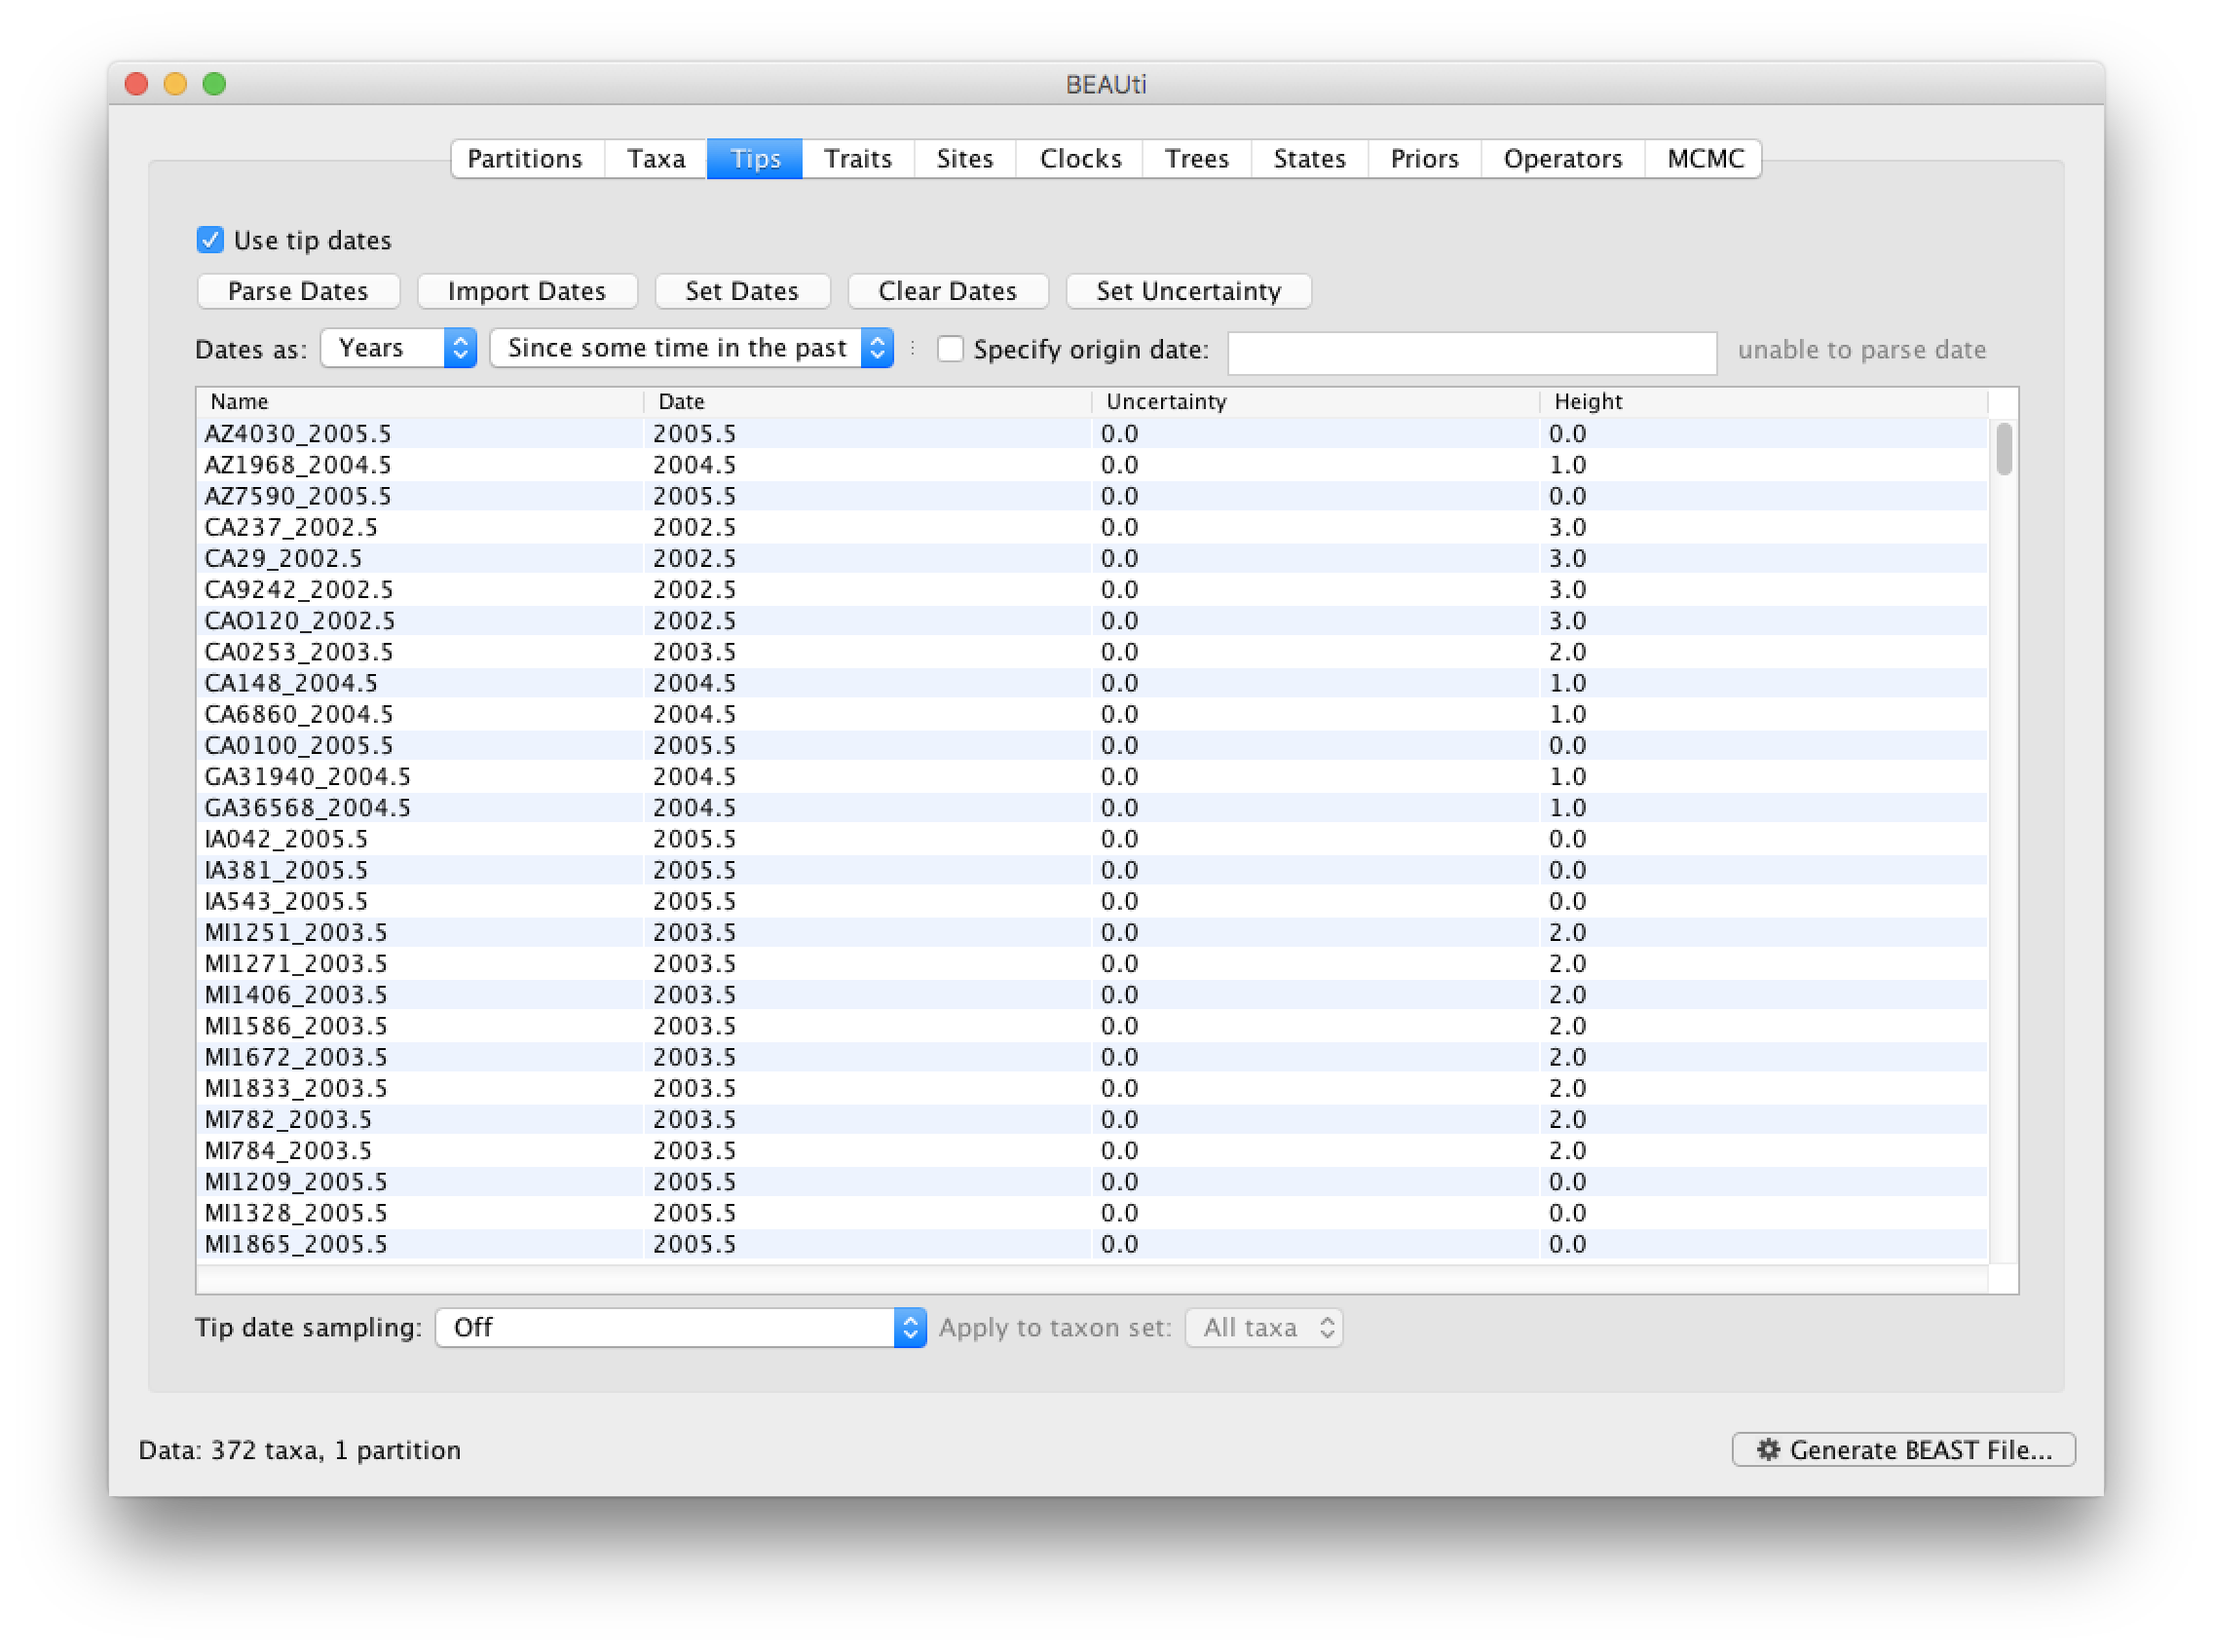Select taxon MI1251_2003.5
The width and height of the screenshot is (2213, 1652).
pyautogui.click(x=296, y=932)
